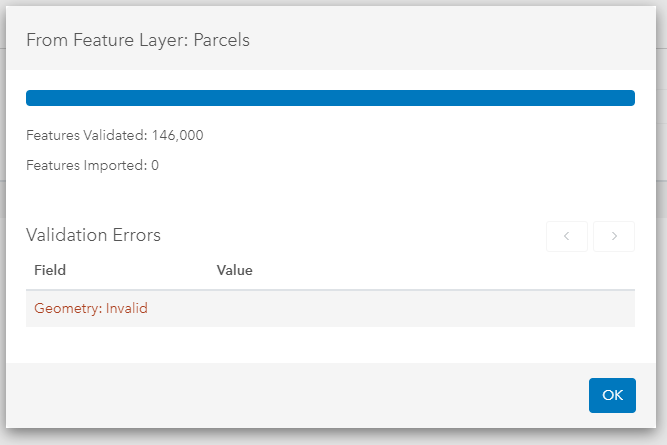Image resolution: width=667 pixels, height=445 pixels.
Task: Click the Features Imported: 0 text
Action: (x=92, y=165)
